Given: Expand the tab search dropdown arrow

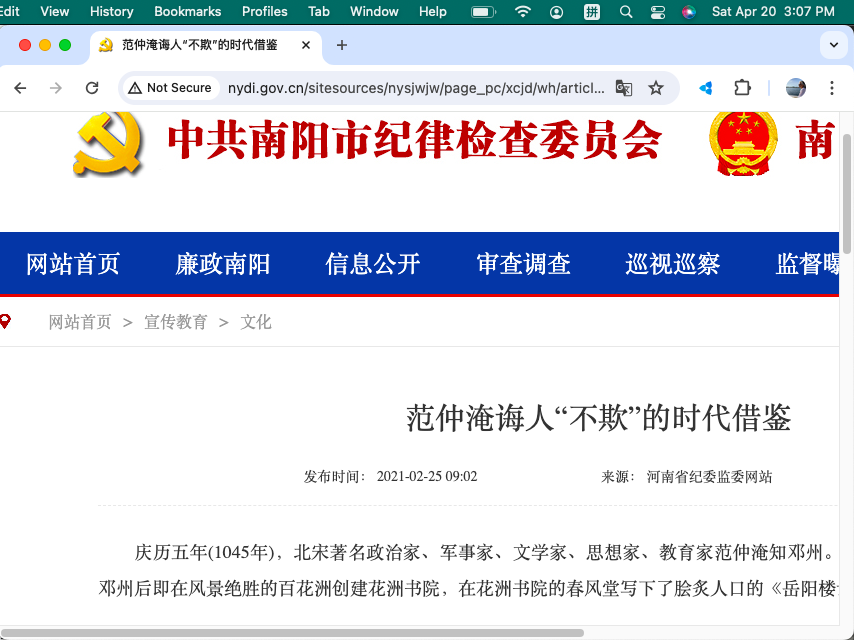Looking at the screenshot, I should pyautogui.click(x=833, y=45).
